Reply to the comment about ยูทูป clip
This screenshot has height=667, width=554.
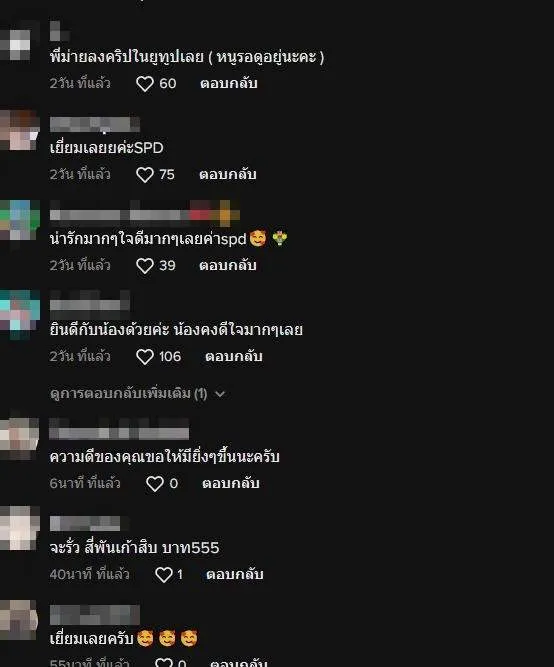click(229, 83)
